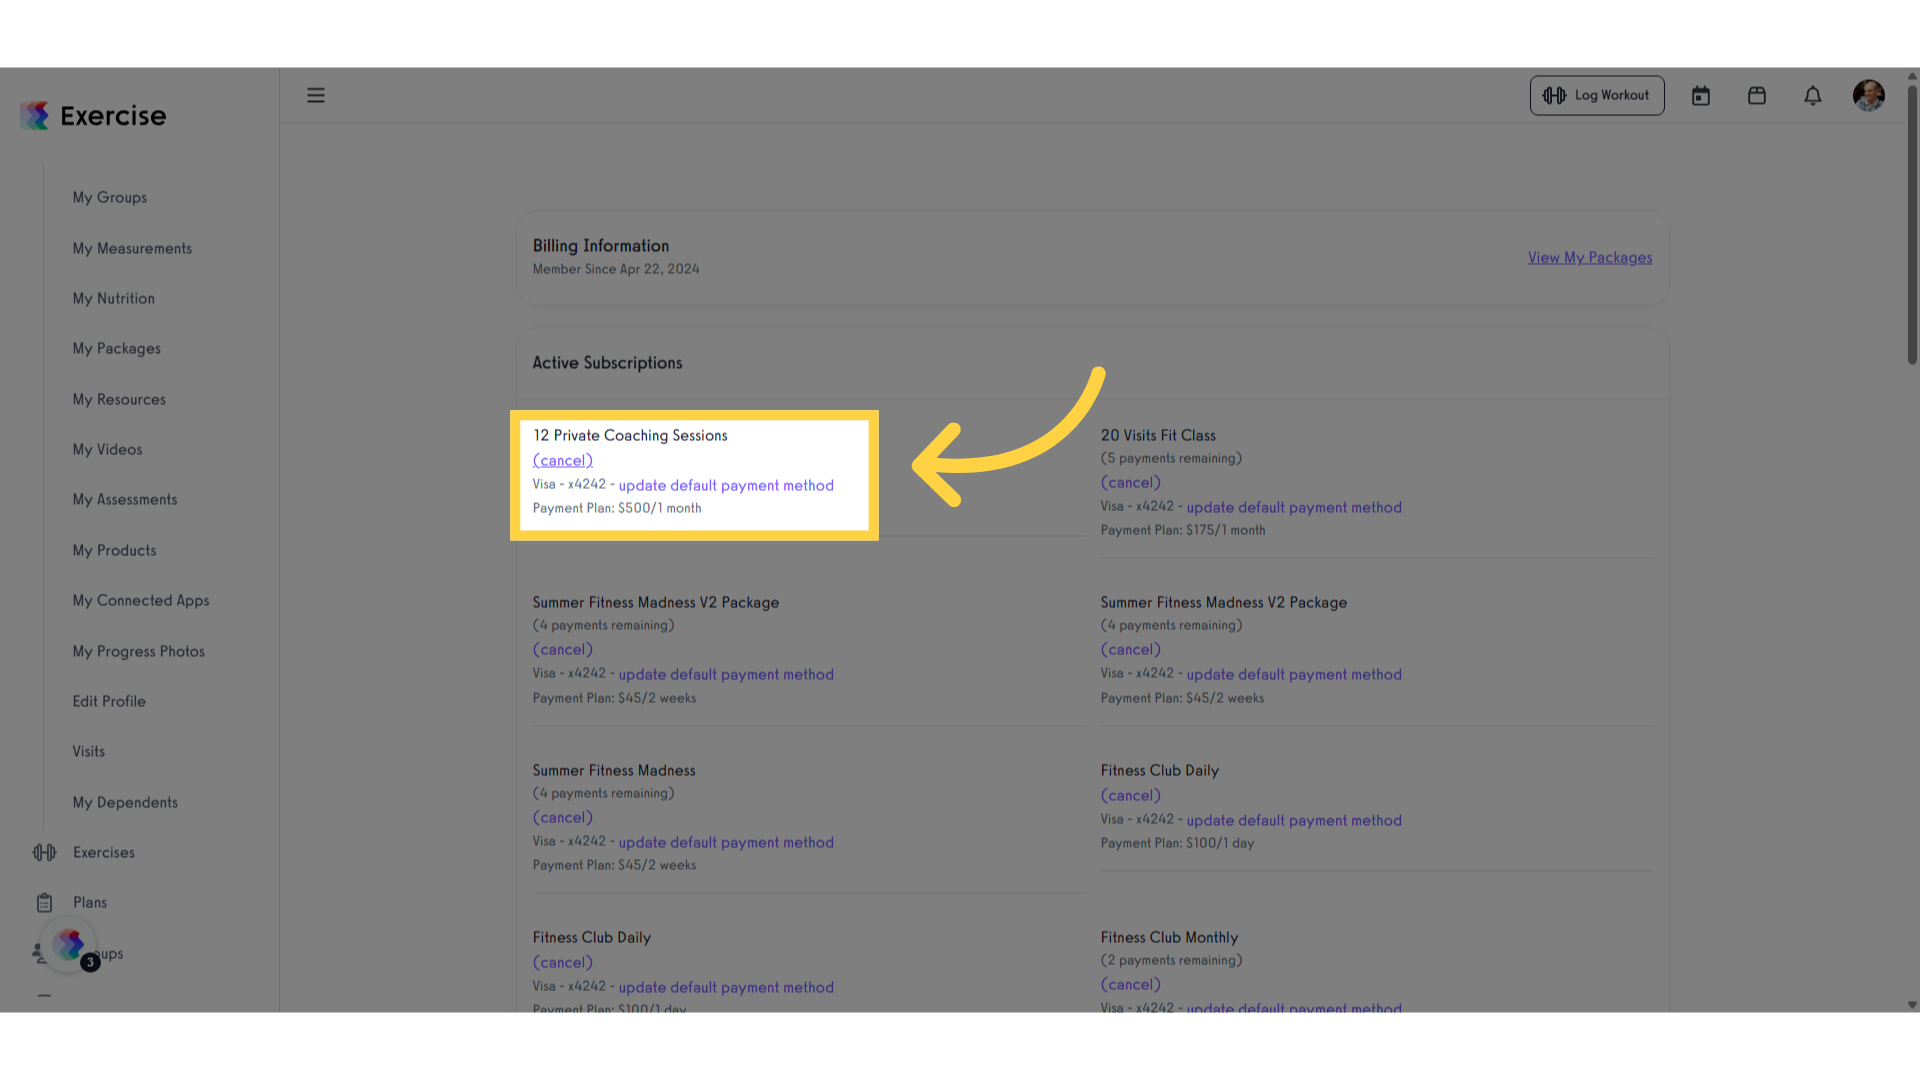Image resolution: width=1920 pixels, height=1080 pixels.
Task: Cancel Fitness Club Daily in right column
Action: pos(1131,795)
